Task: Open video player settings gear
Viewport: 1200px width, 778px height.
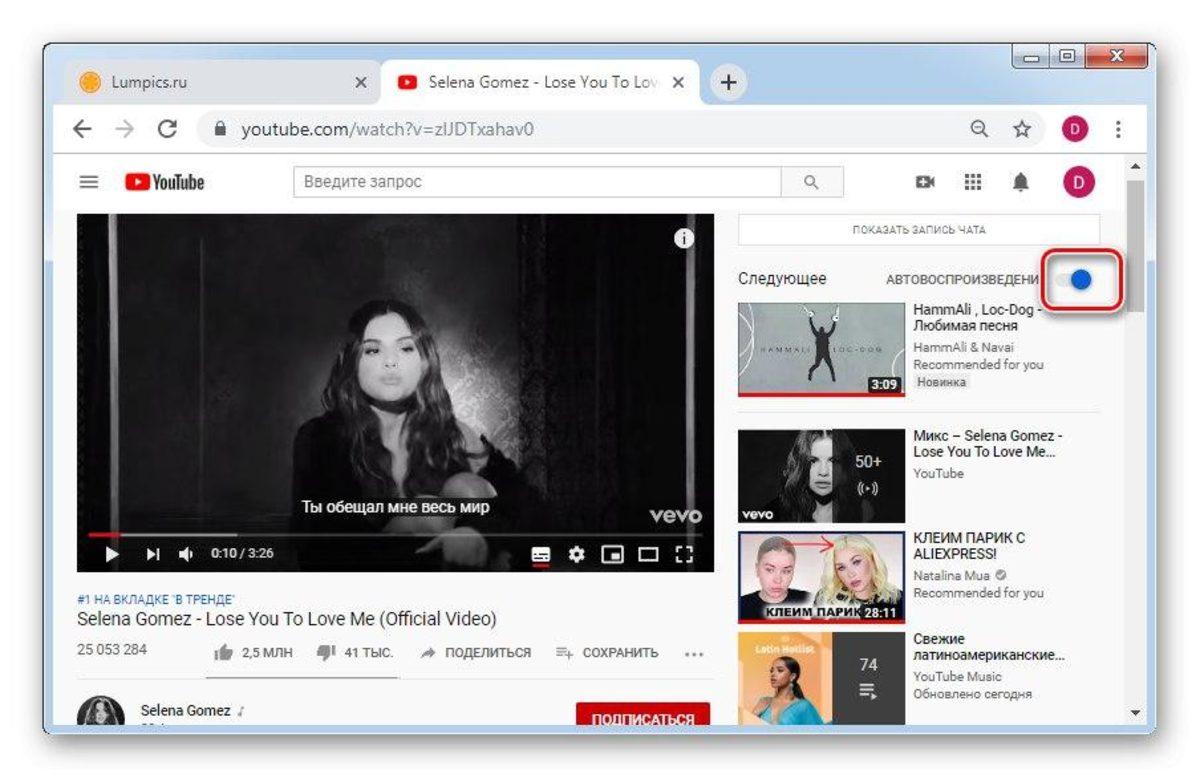Action: click(x=576, y=553)
